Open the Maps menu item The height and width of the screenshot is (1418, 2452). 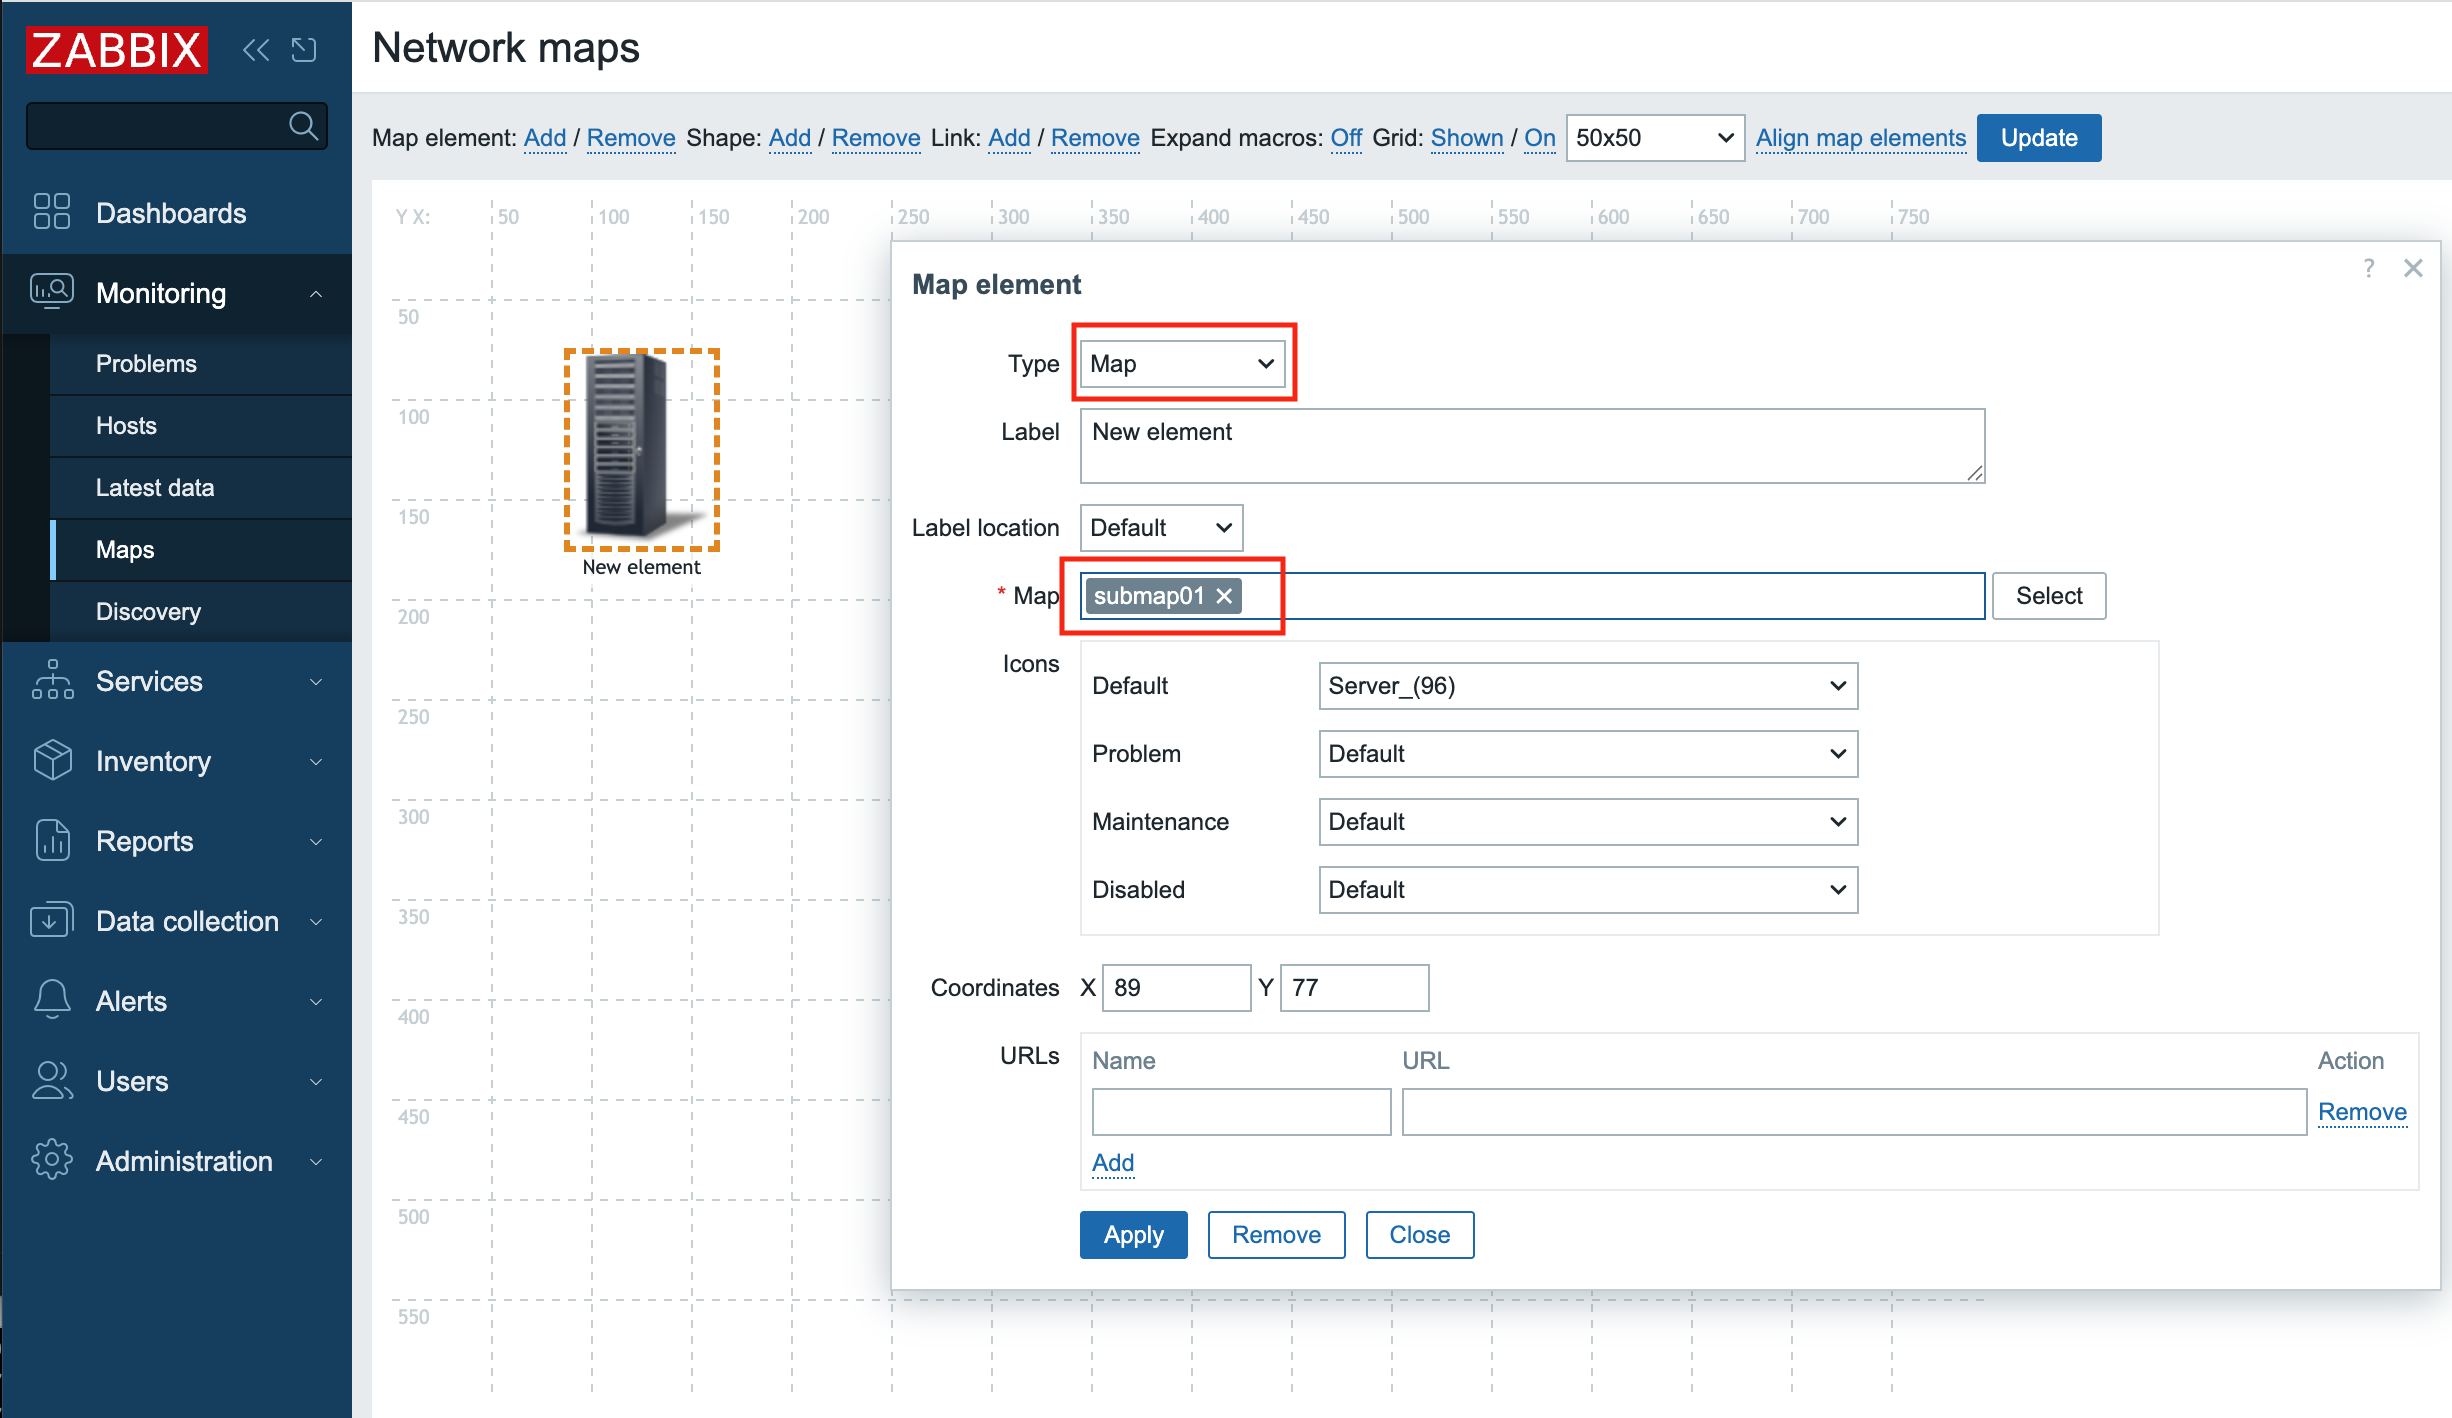[x=201, y=550]
